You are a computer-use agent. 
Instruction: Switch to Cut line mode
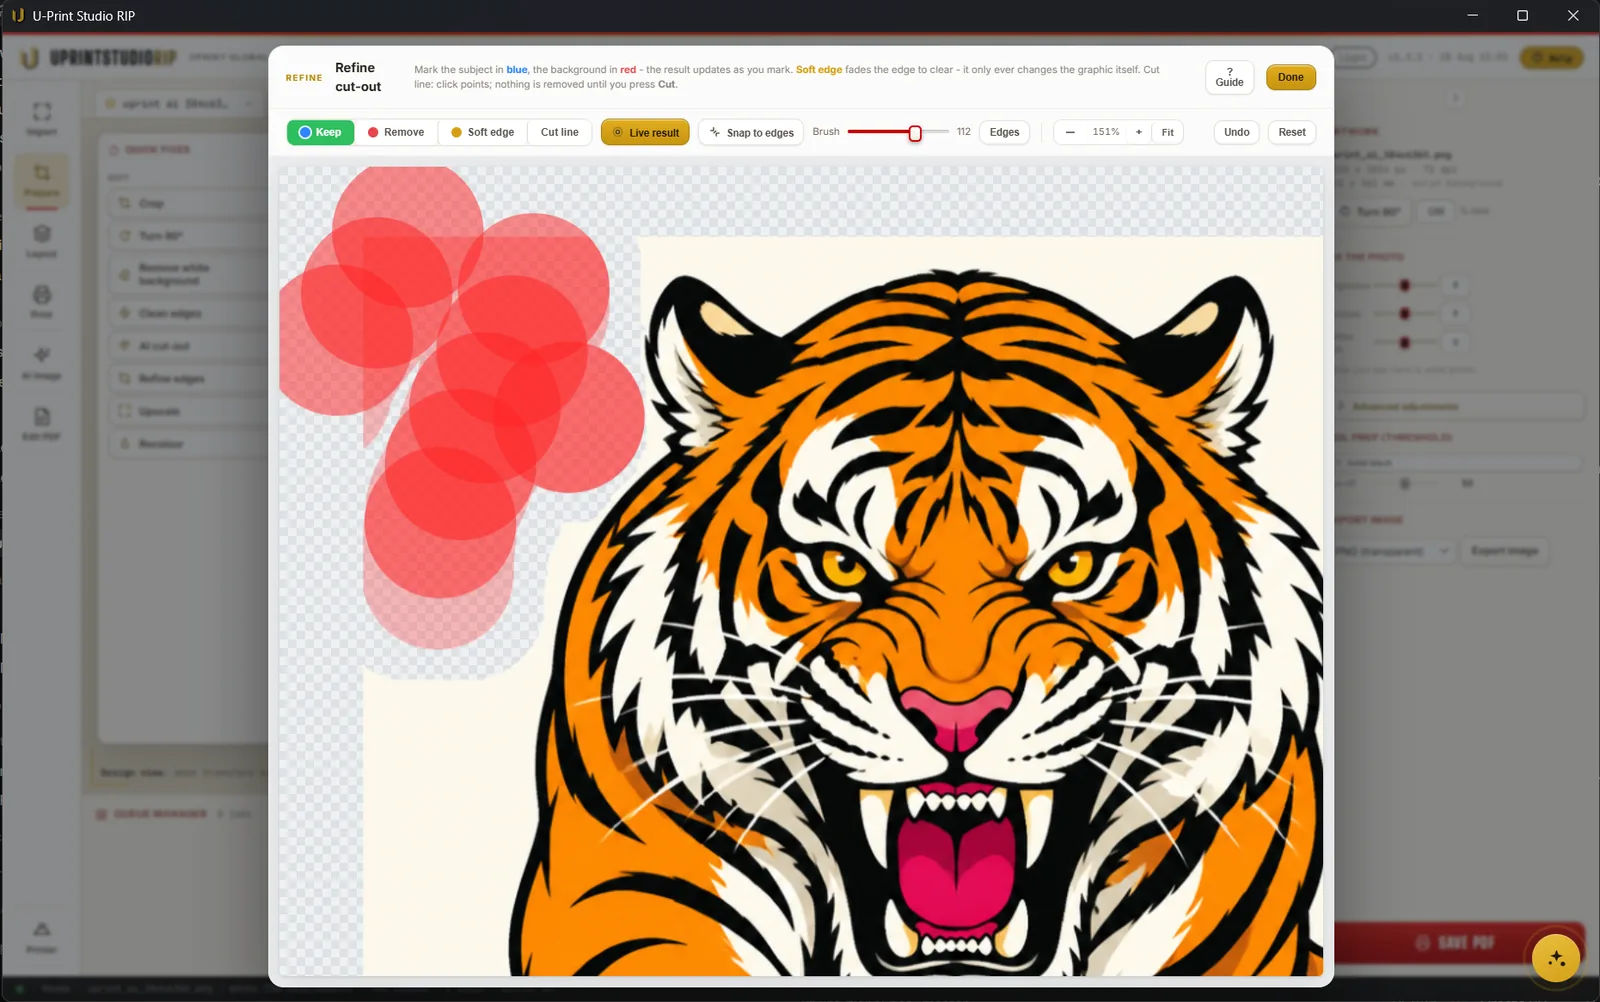(559, 132)
